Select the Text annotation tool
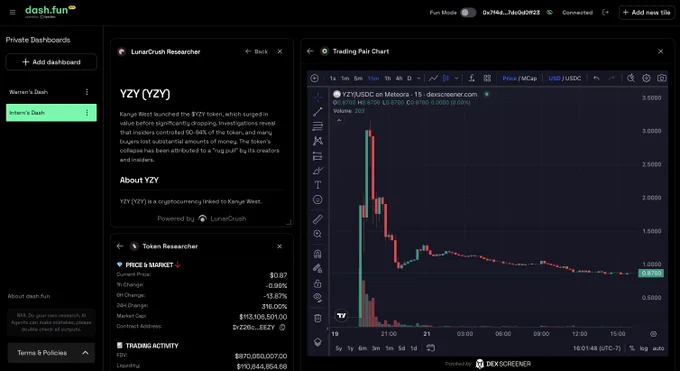Viewport: 680px width, 371px height. tap(318, 185)
